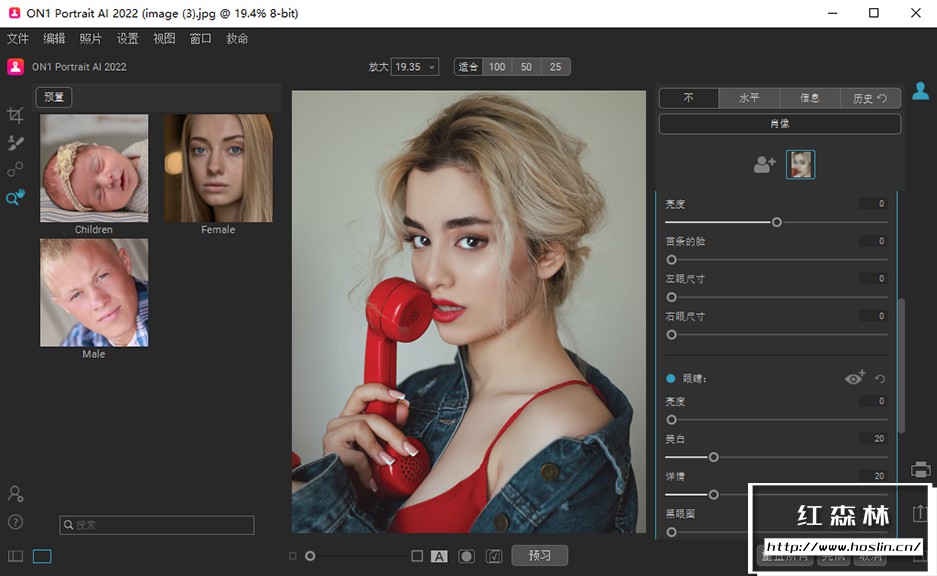Click the eye whitening slider handle
The height and width of the screenshot is (576, 937).
(713, 457)
